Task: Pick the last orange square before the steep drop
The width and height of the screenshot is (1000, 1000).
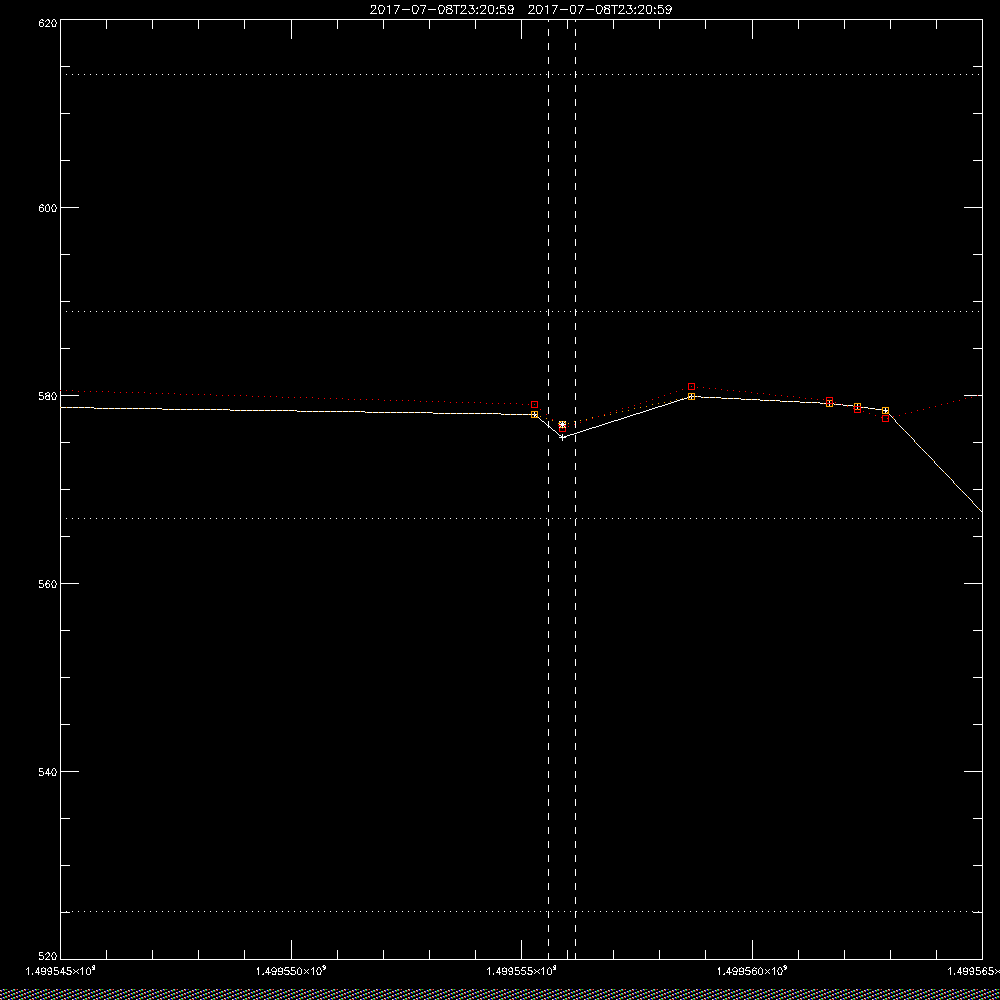Action: pos(885,411)
